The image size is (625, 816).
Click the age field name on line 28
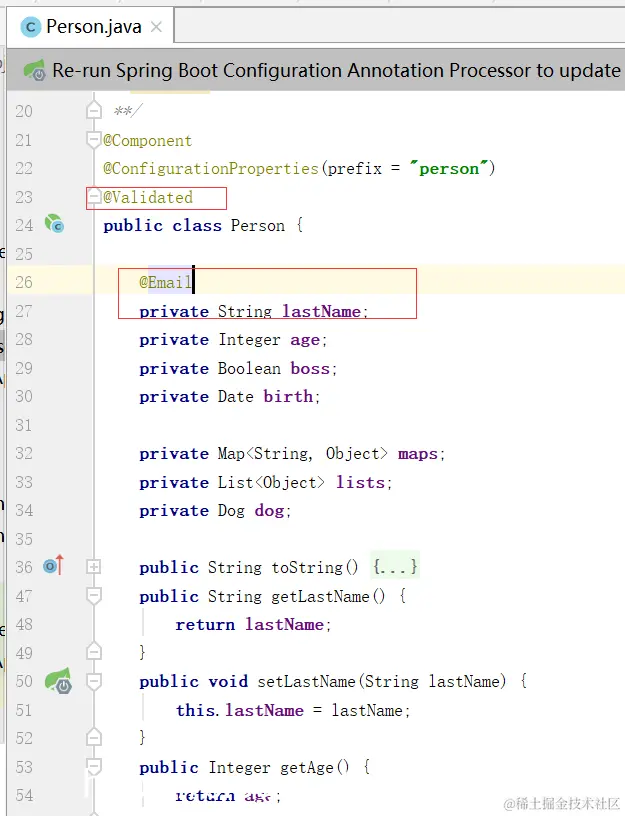305,340
